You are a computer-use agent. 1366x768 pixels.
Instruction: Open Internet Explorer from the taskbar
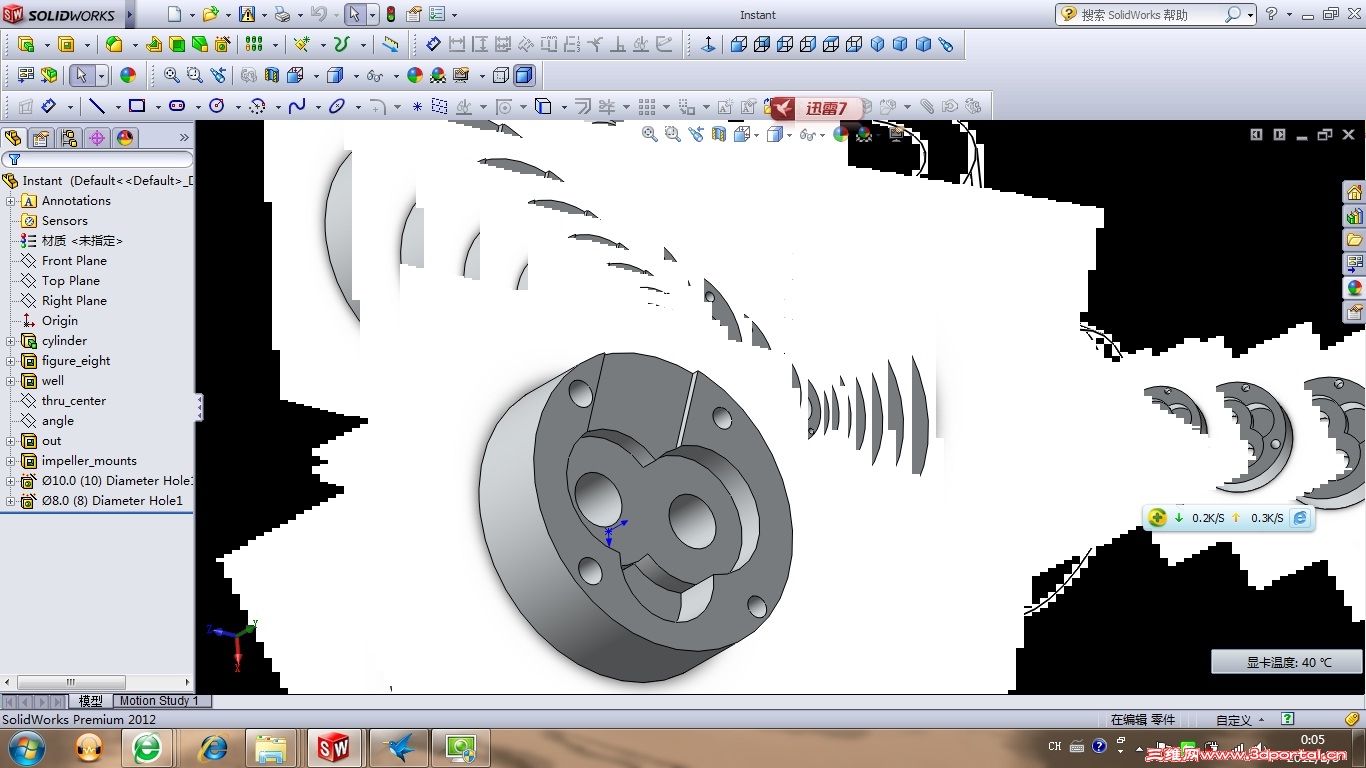click(212, 748)
